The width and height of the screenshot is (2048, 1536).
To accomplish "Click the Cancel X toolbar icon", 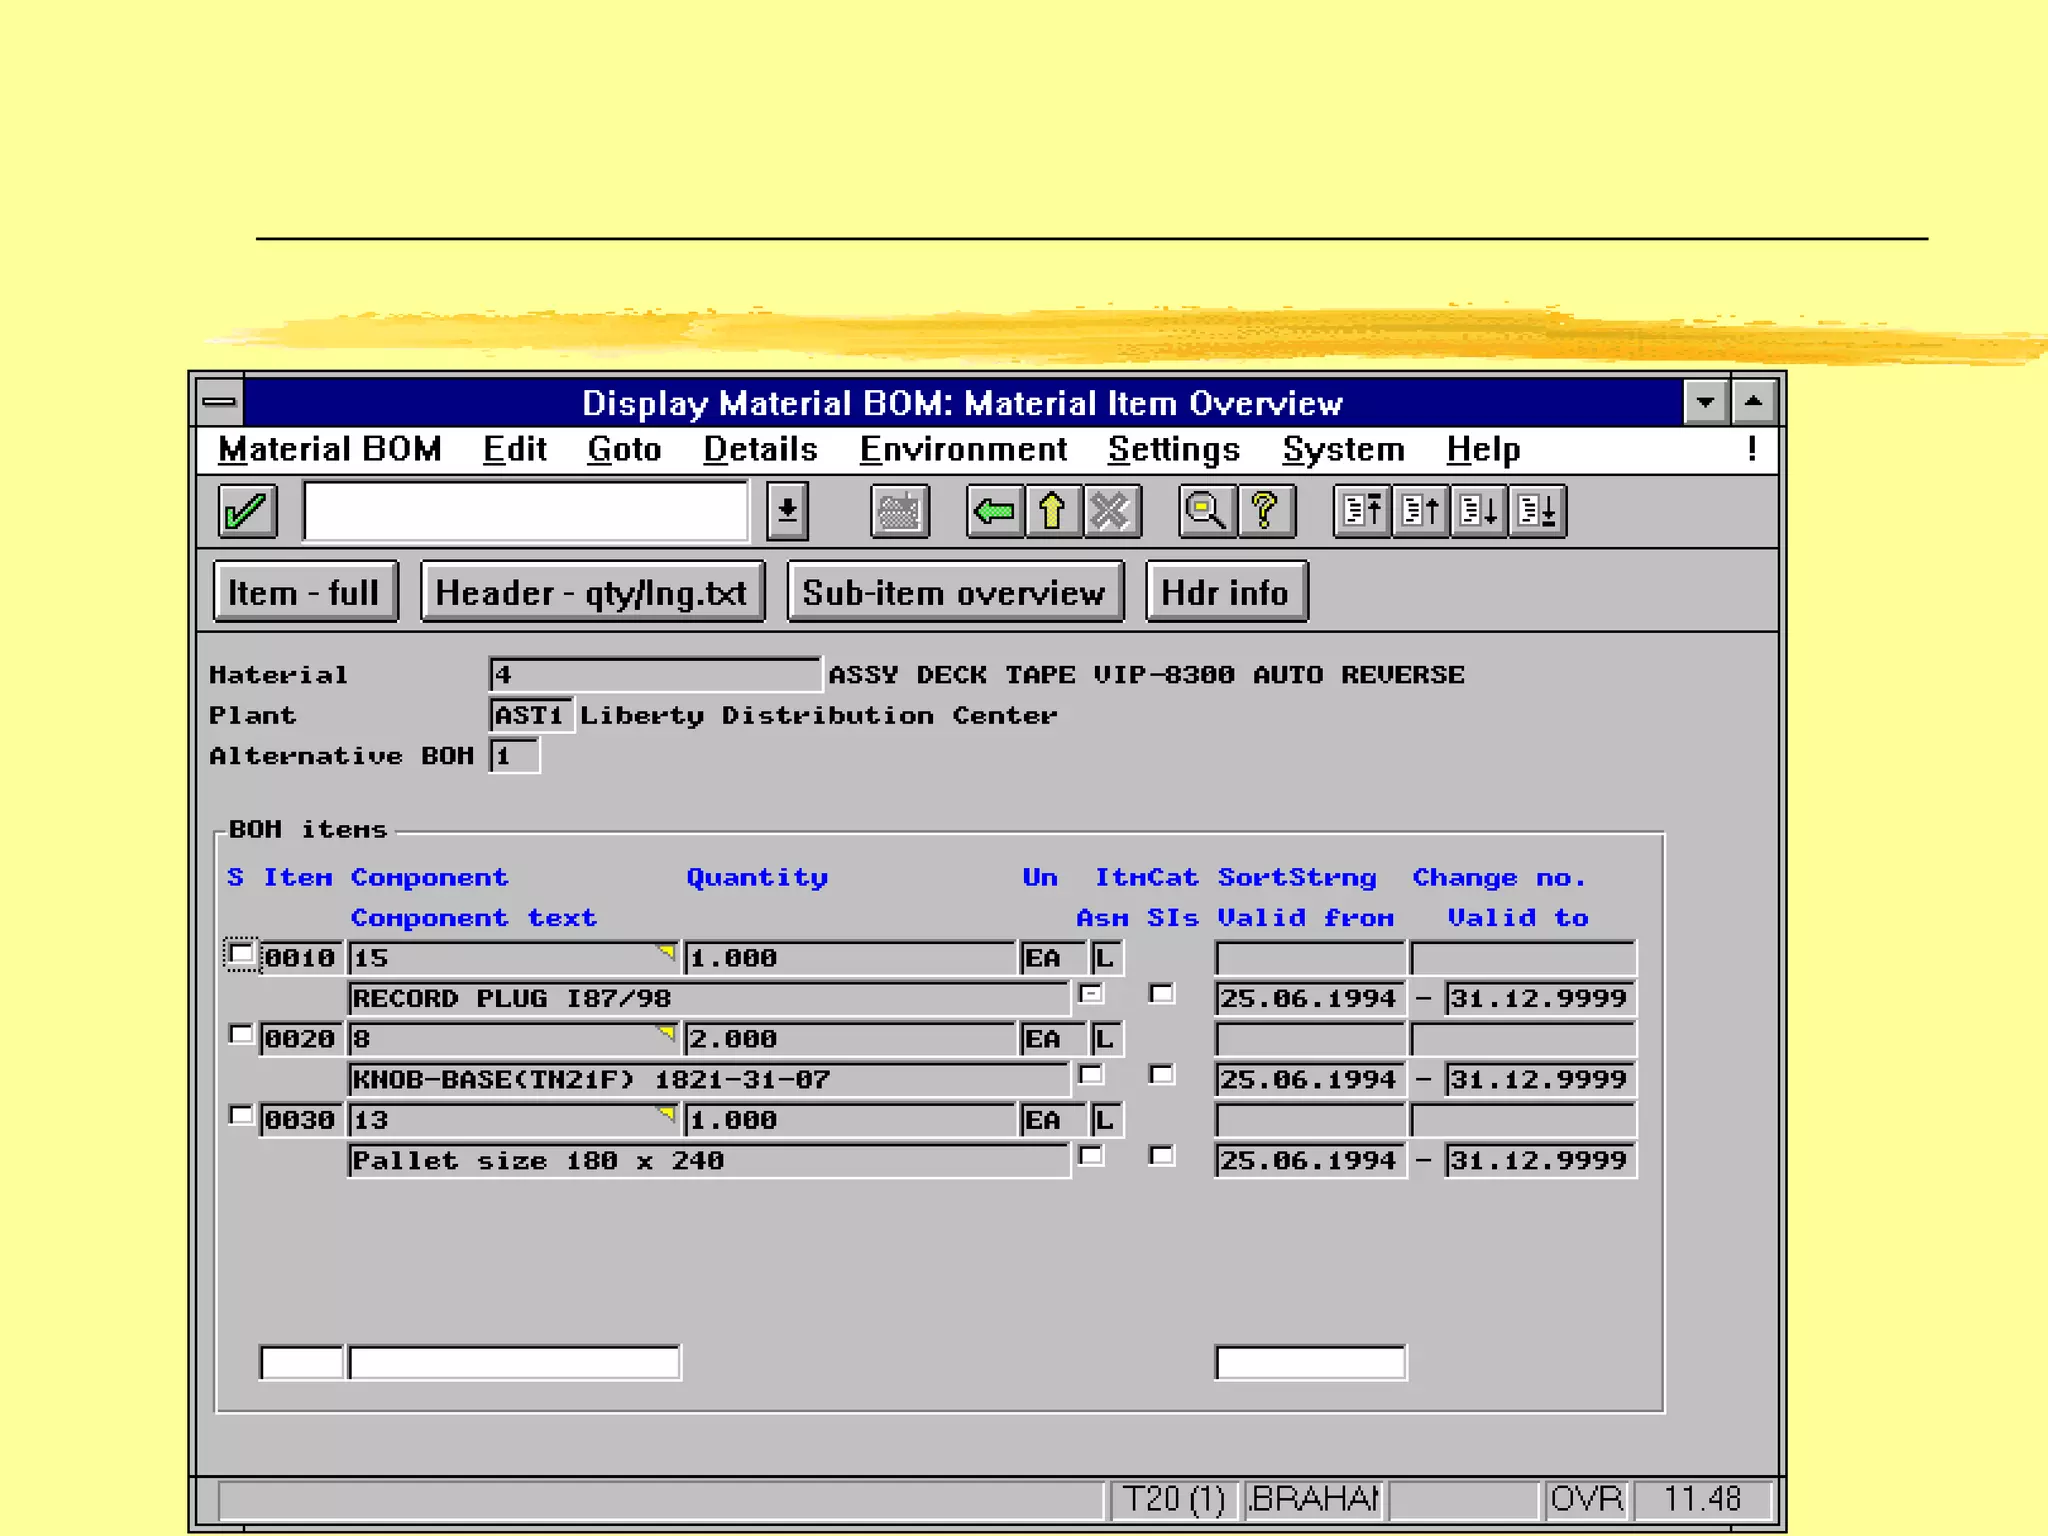I will (x=1110, y=511).
